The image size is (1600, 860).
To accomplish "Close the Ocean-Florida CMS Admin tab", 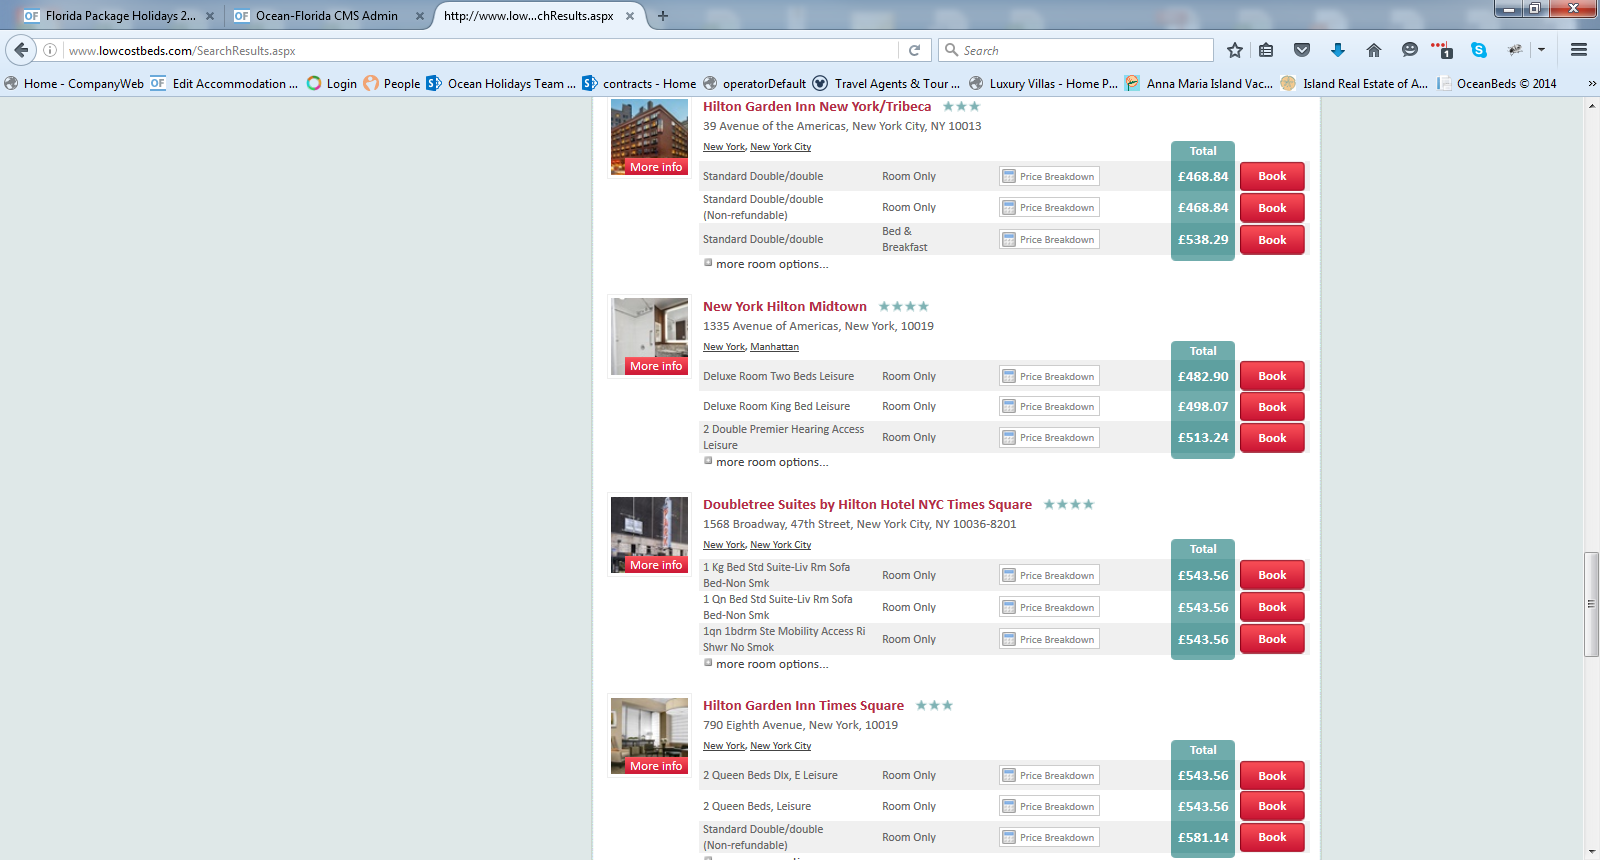I will tap(420, 16).
